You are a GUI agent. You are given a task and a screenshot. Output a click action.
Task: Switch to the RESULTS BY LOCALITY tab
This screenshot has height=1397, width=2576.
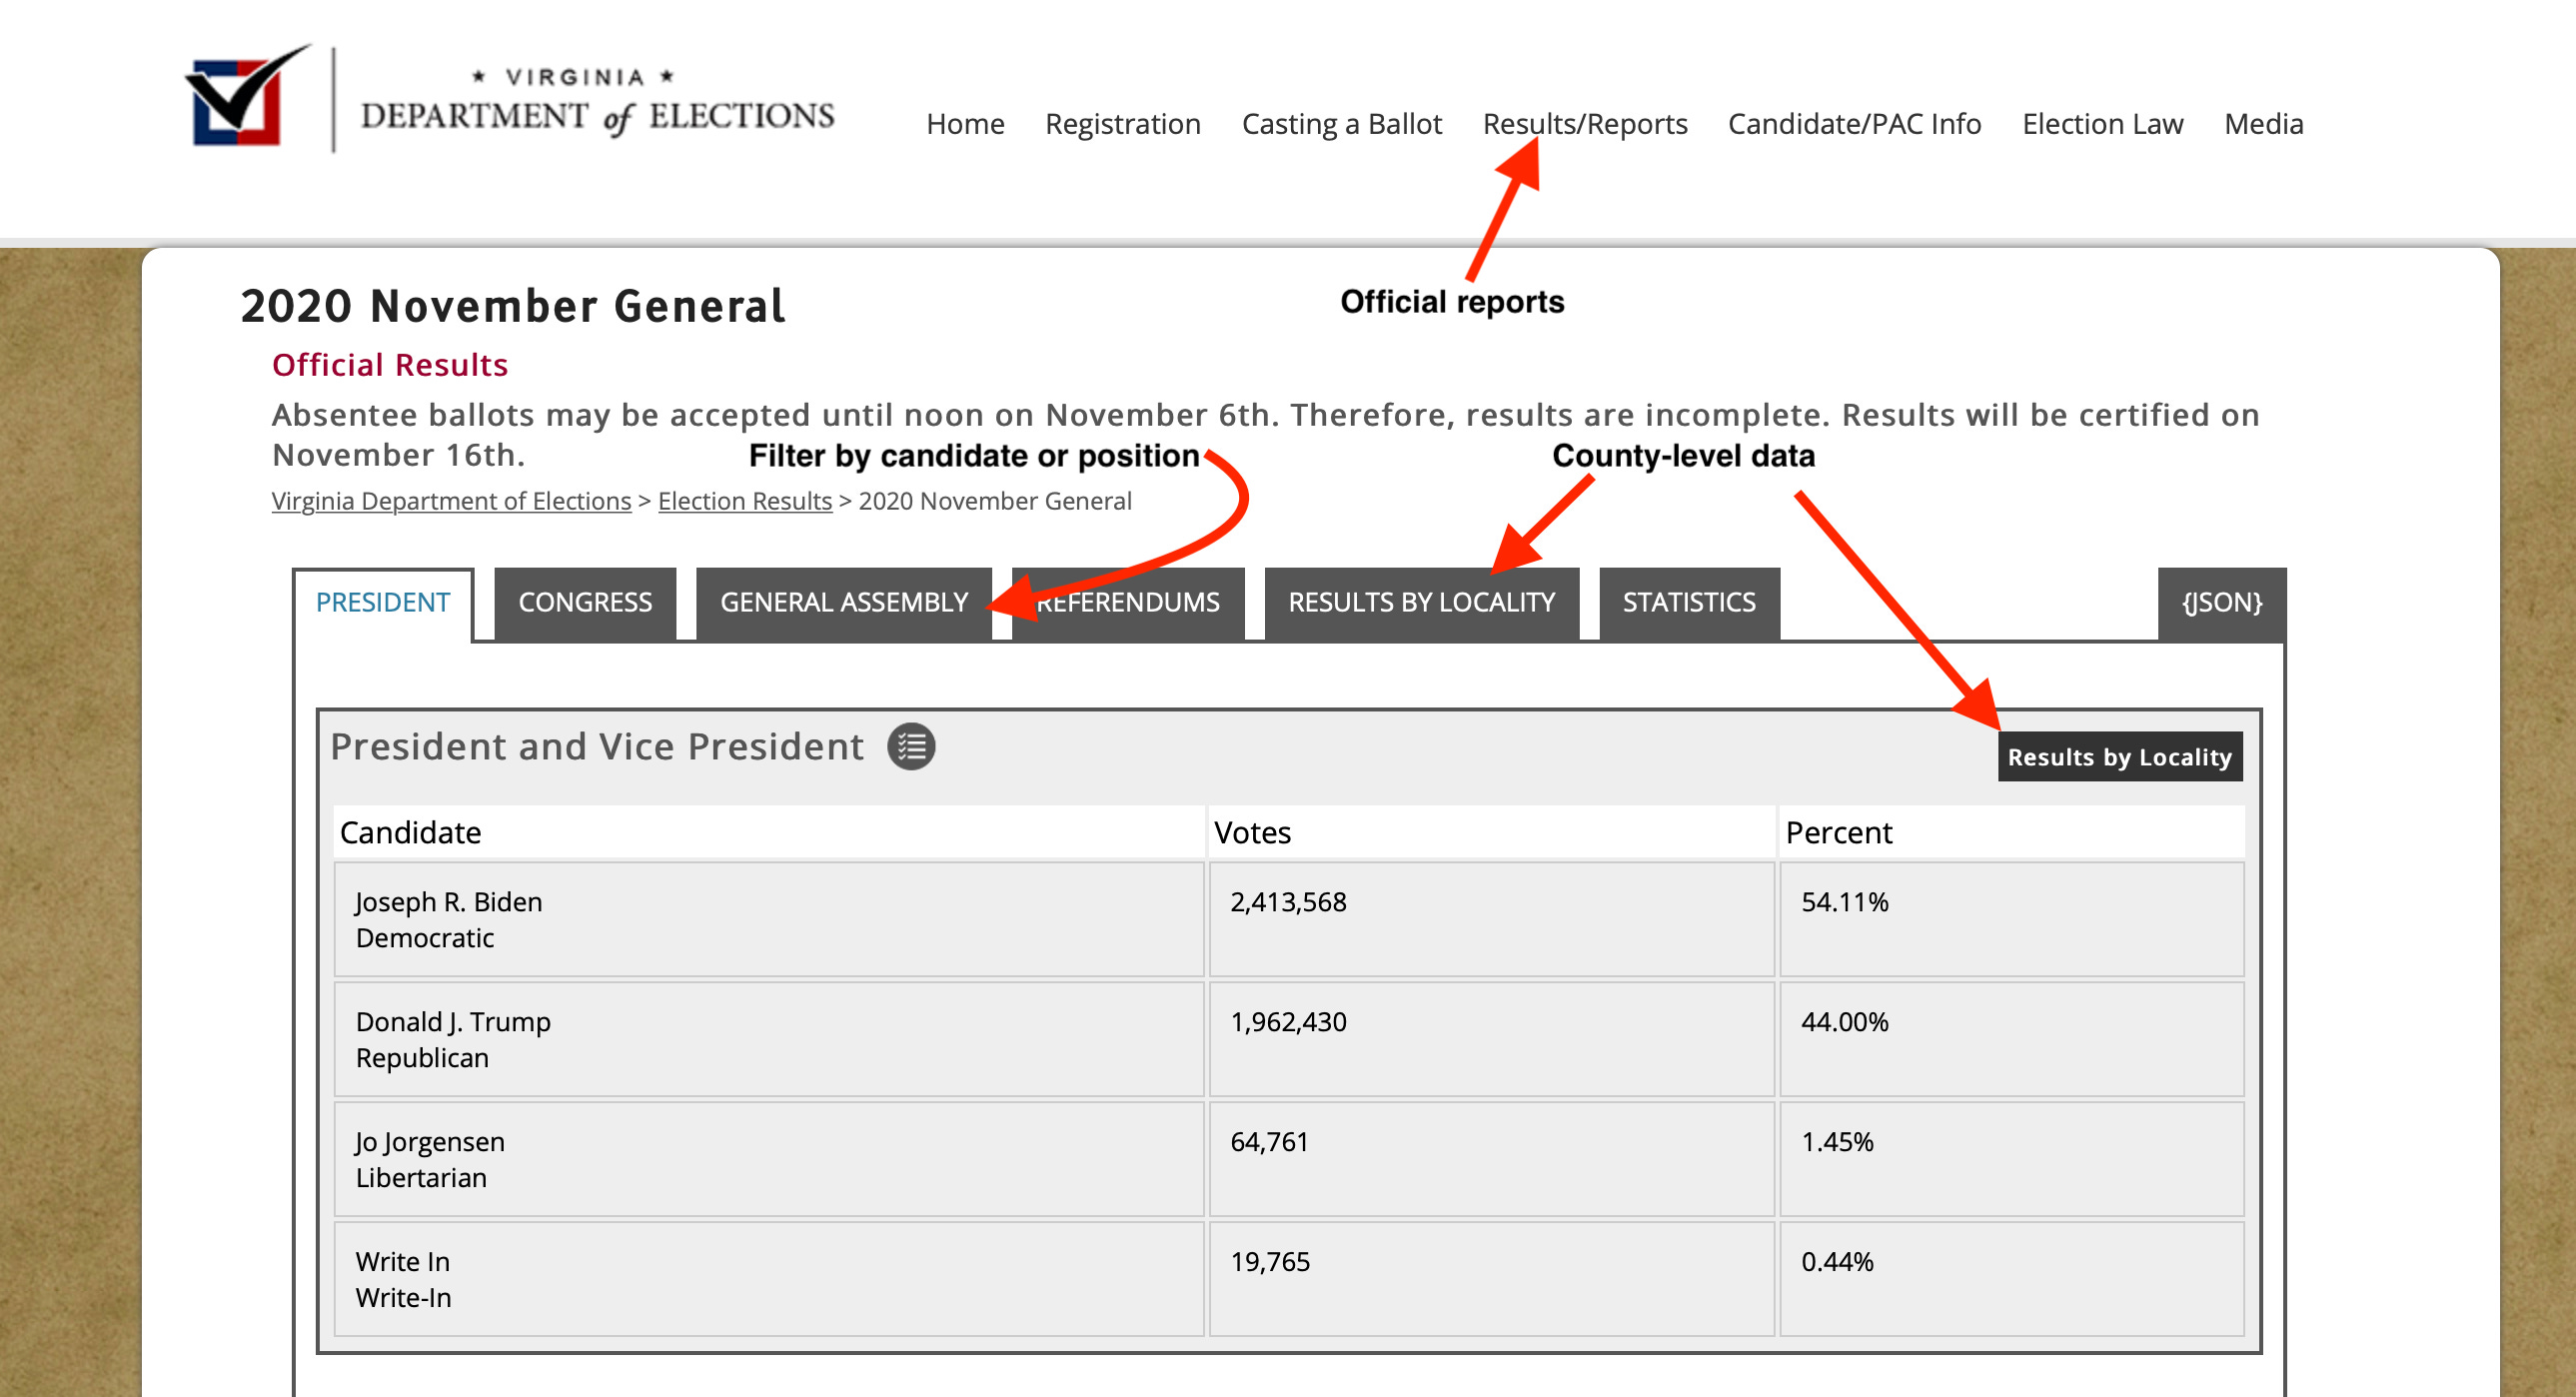pyautogui.click(x=1421, y=602)
